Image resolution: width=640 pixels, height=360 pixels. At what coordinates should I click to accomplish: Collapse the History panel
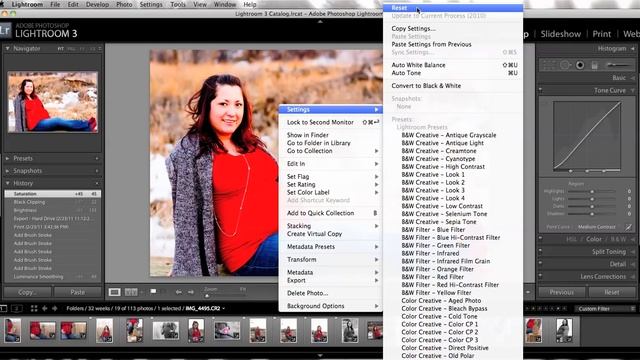(x=7, y=183)
